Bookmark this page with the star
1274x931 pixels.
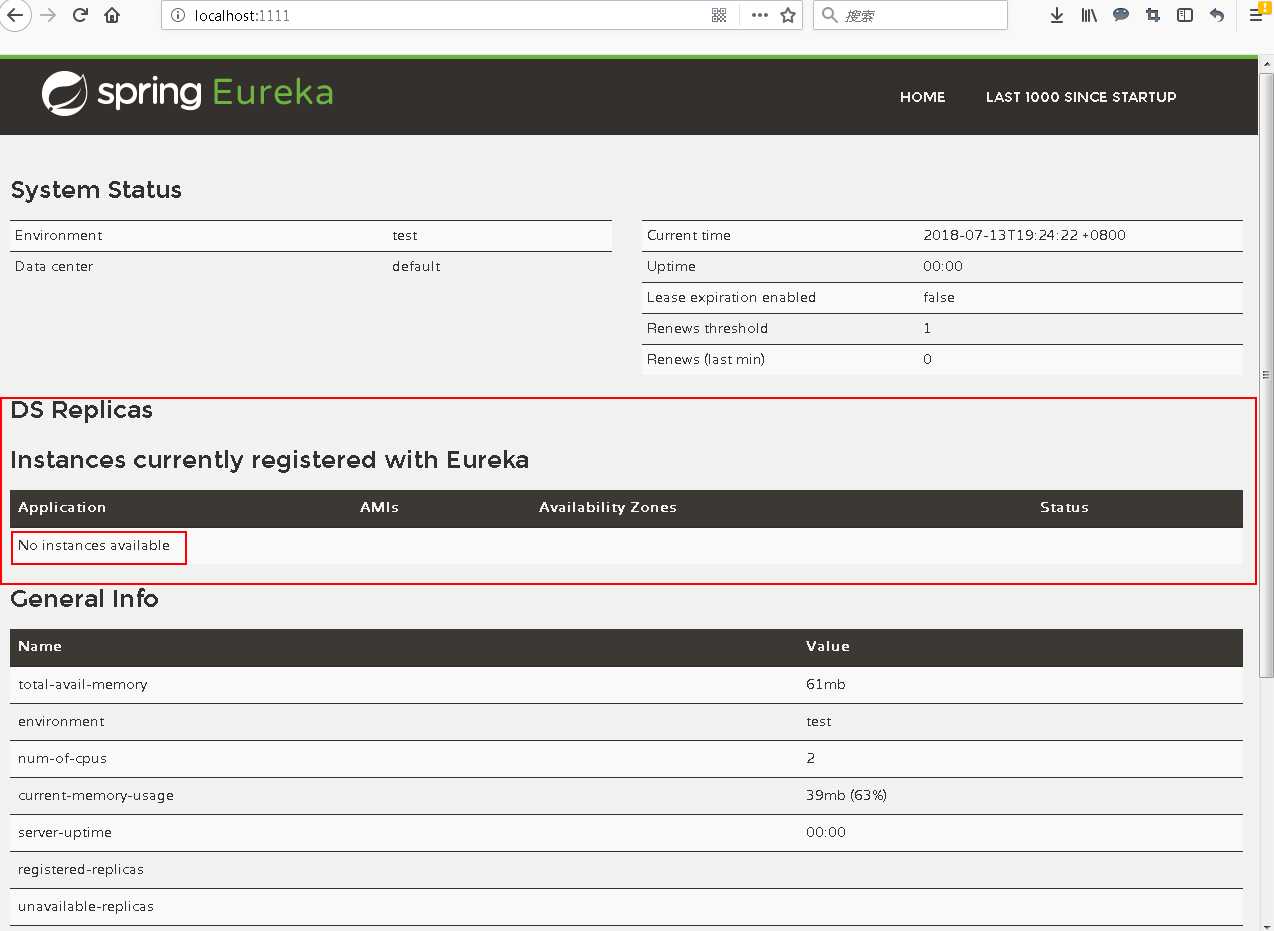(788, 15)
